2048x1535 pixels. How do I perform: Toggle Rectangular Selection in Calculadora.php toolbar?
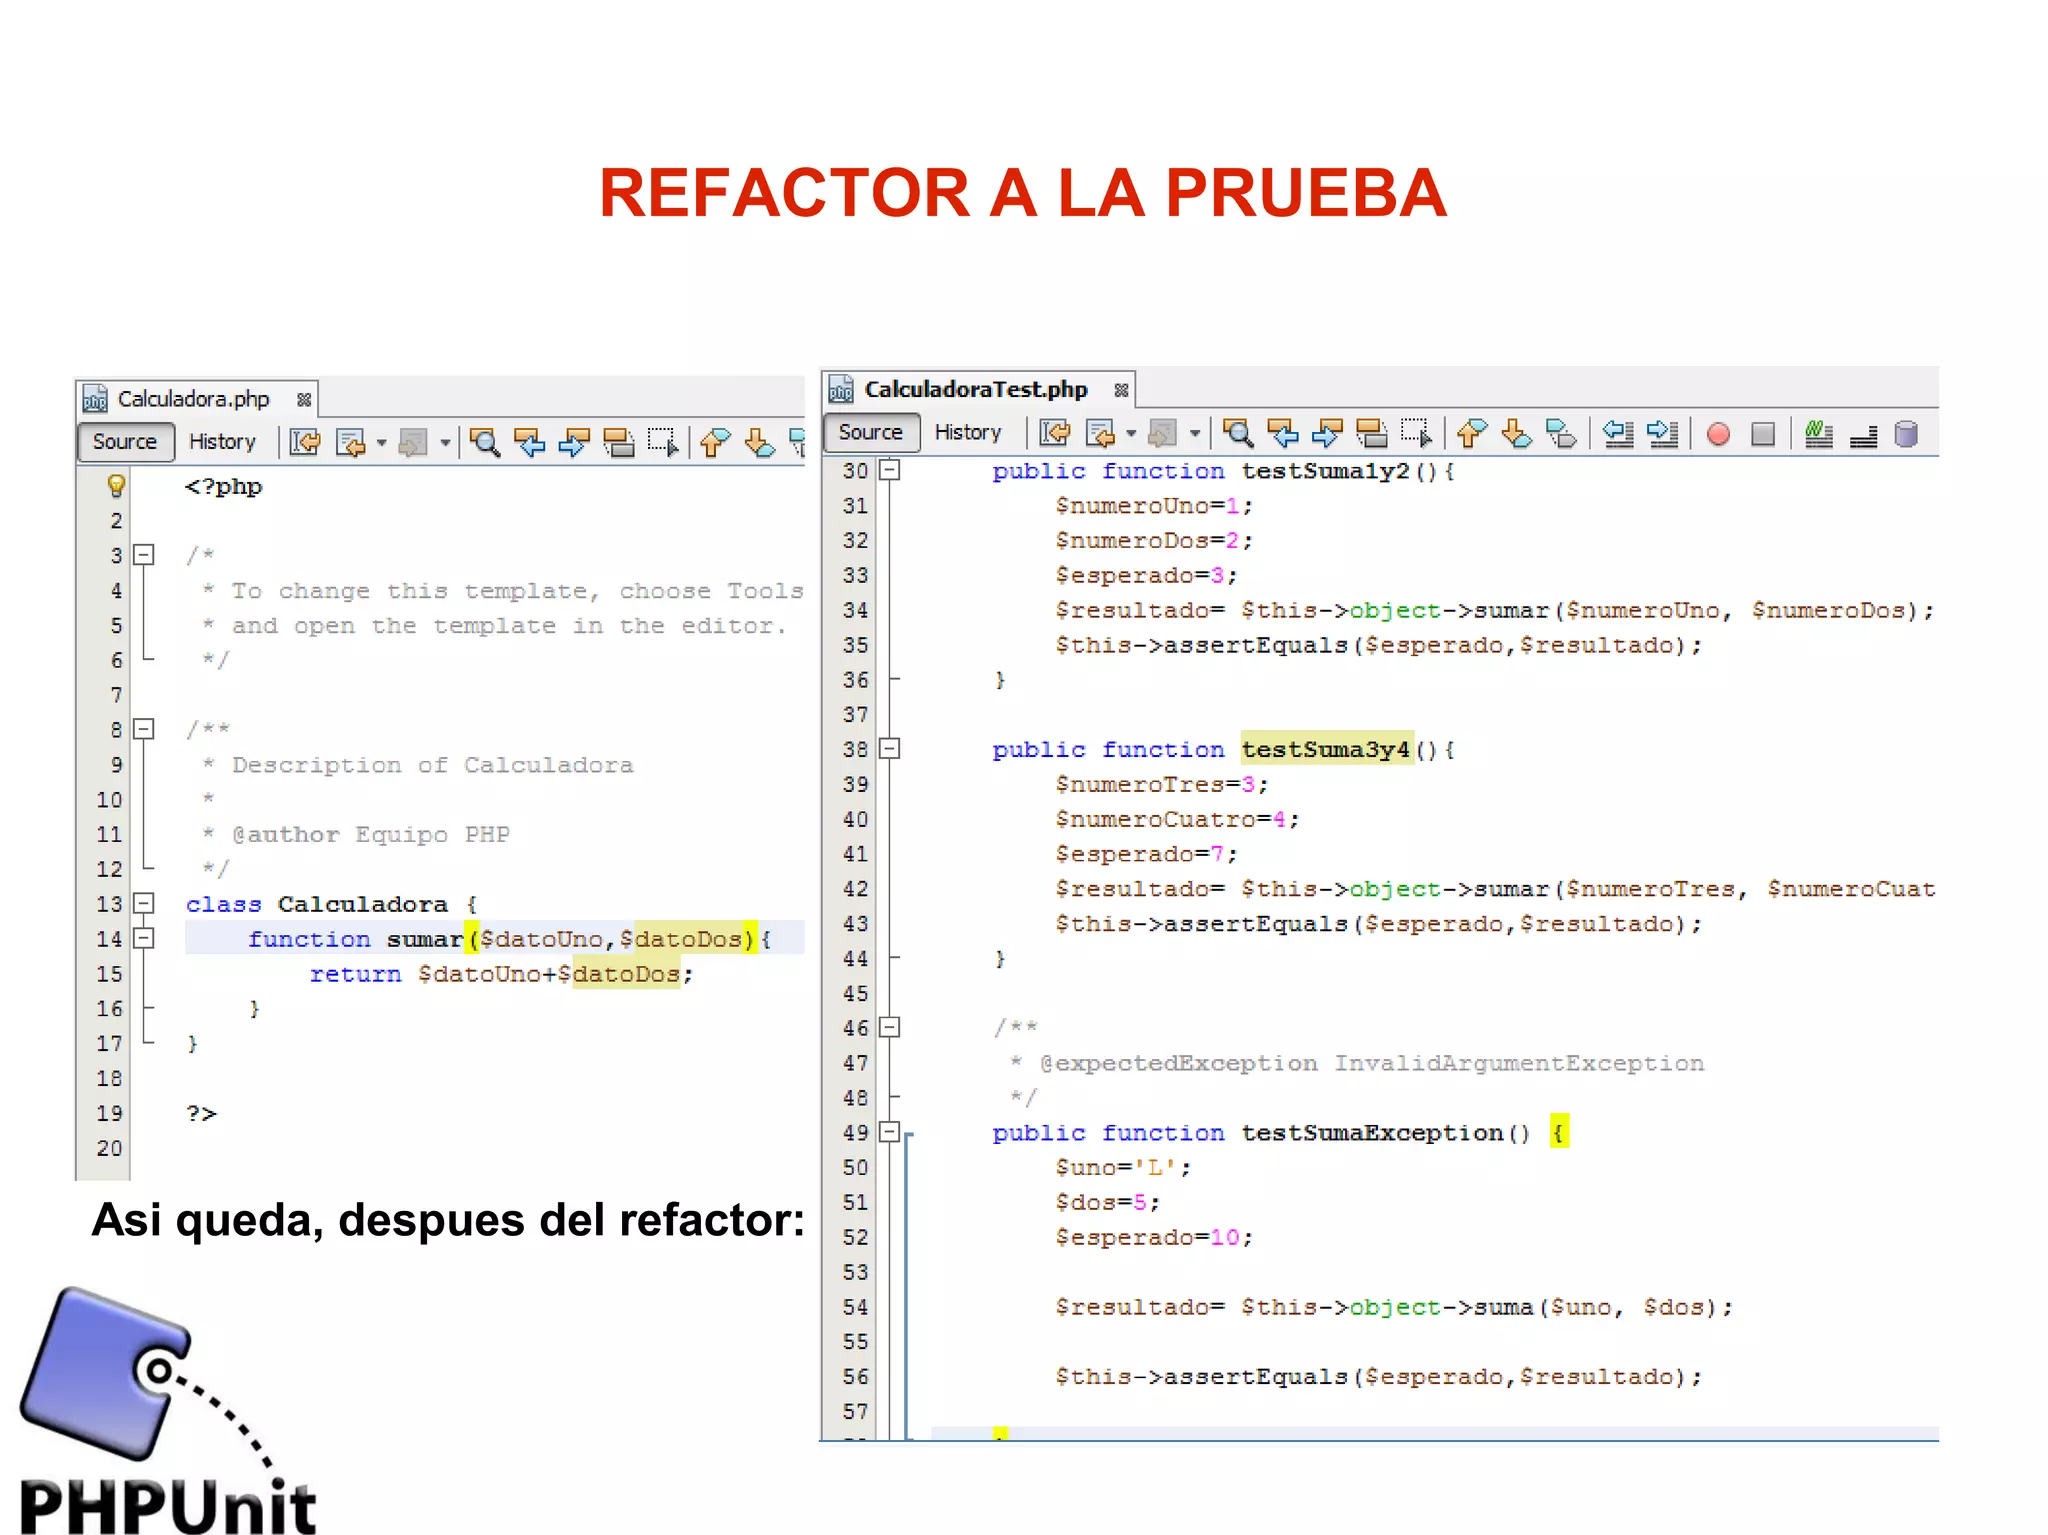[663, 442]
